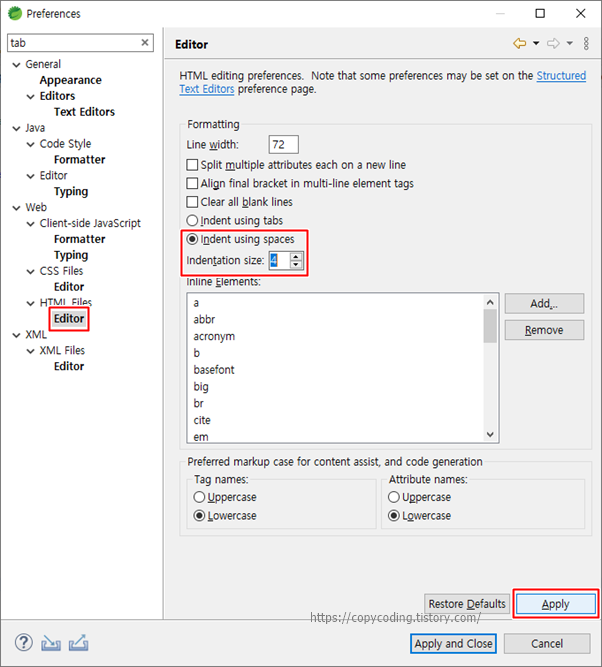Open Formatter under Java Code Style
This screenshot has width=602, height=667.
pos(80,160)
